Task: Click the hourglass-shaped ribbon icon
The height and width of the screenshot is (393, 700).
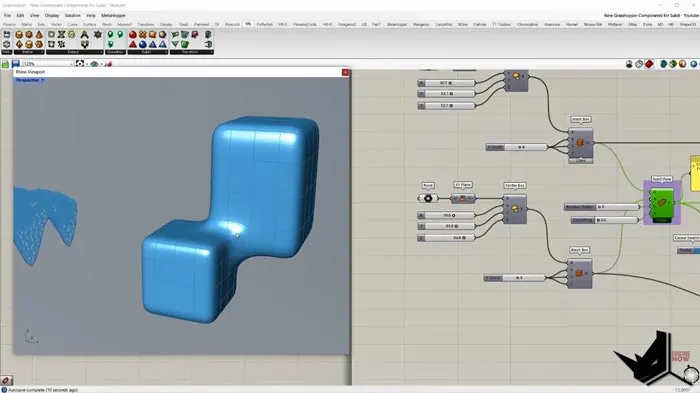Action: pyautogui.click(x=61, y=34)
